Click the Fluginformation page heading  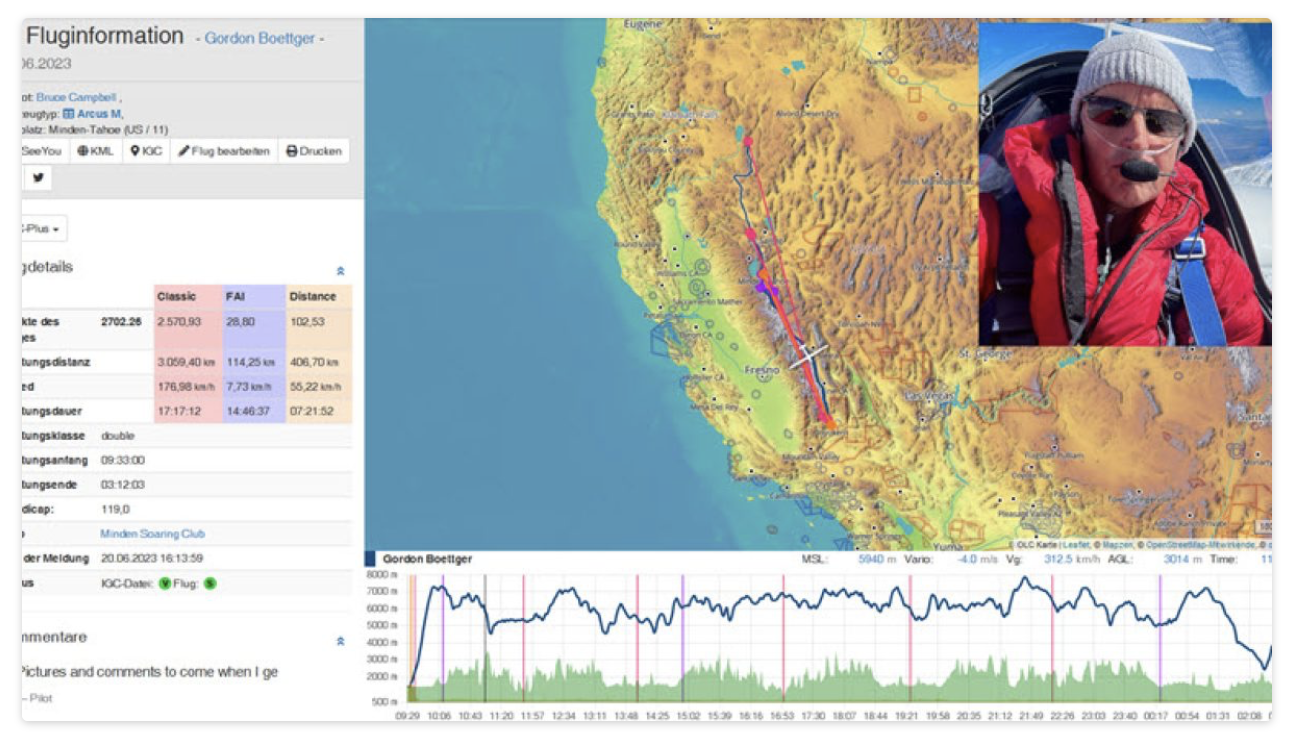(105, 36)
